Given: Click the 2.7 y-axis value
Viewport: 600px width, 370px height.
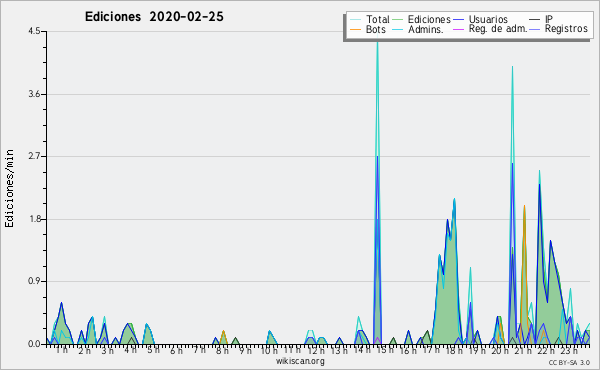Looking at the screenshot, I should [34, 156].
